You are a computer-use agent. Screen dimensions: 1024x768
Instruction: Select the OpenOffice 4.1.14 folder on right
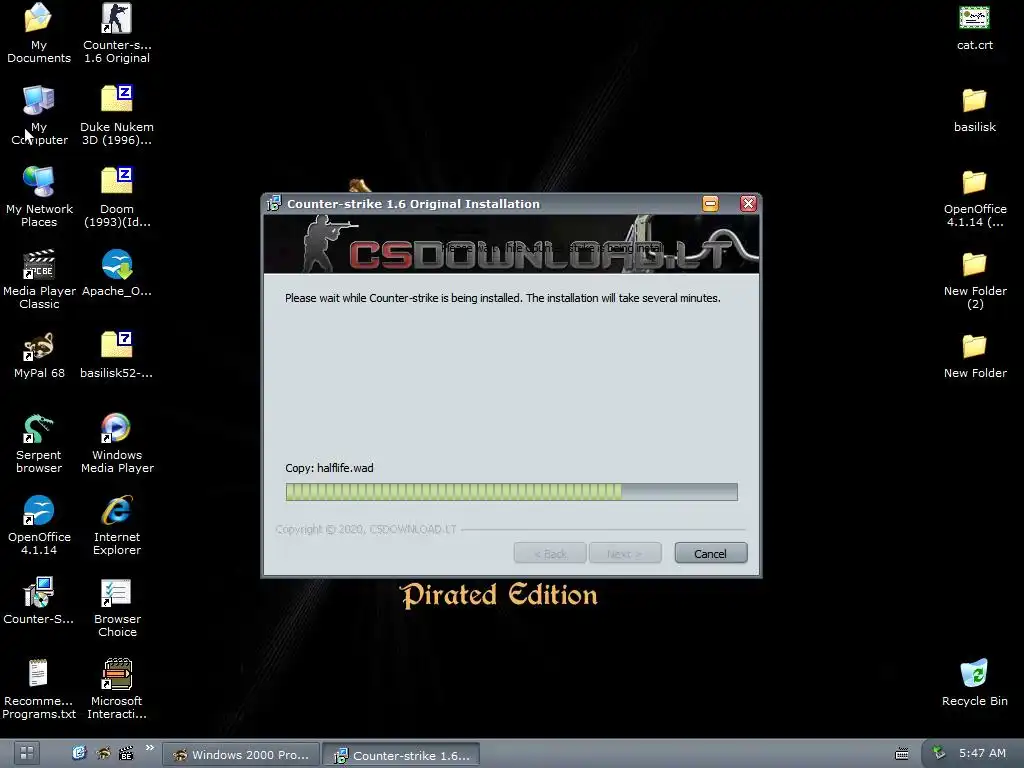pyautogui.click(x=974, y=197)
